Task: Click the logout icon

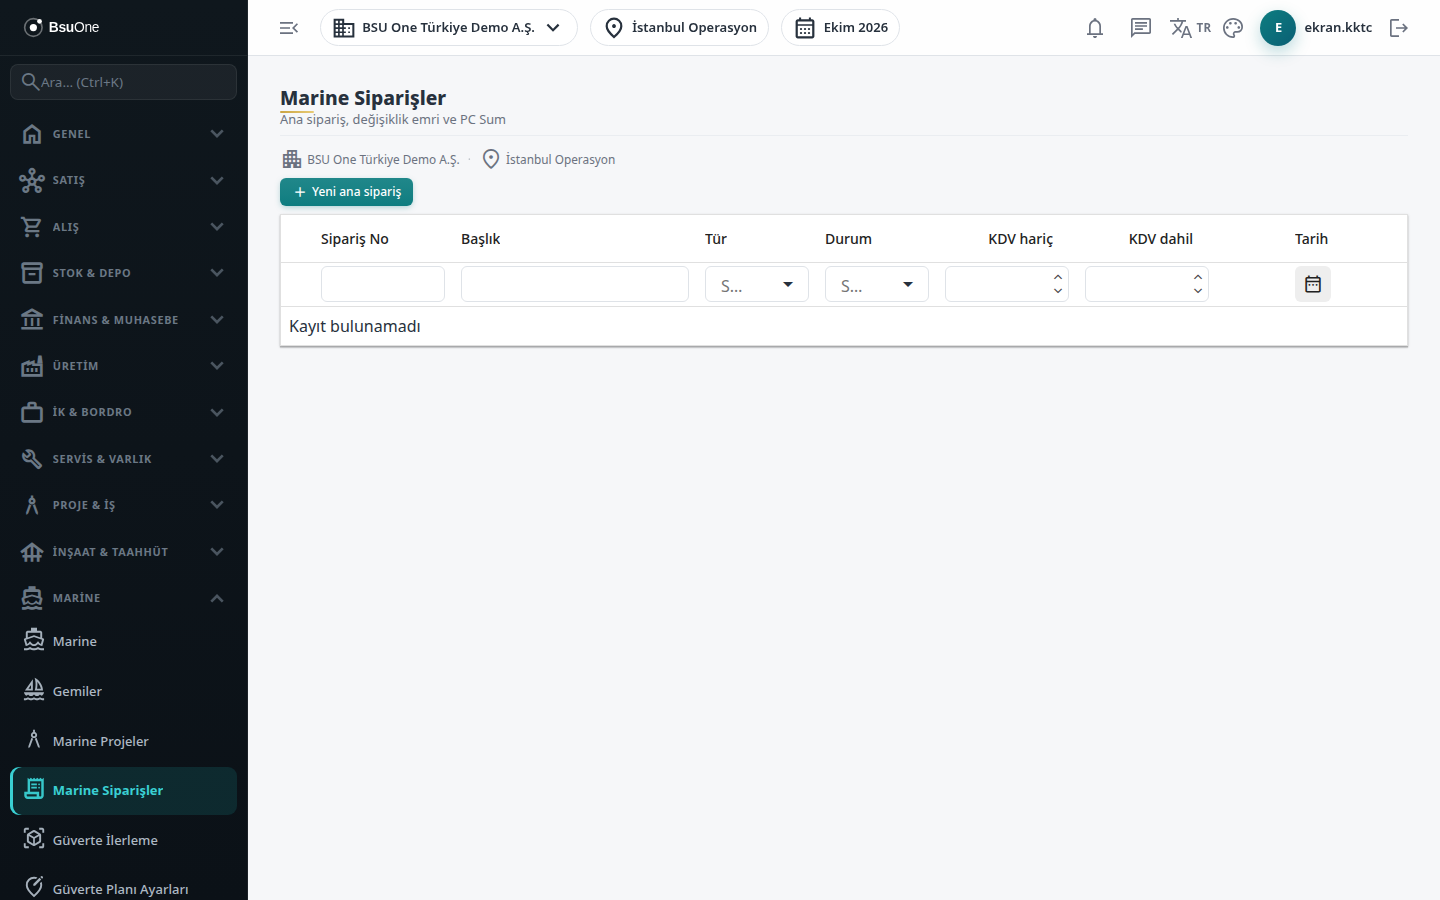Action: pos(1399,28)
